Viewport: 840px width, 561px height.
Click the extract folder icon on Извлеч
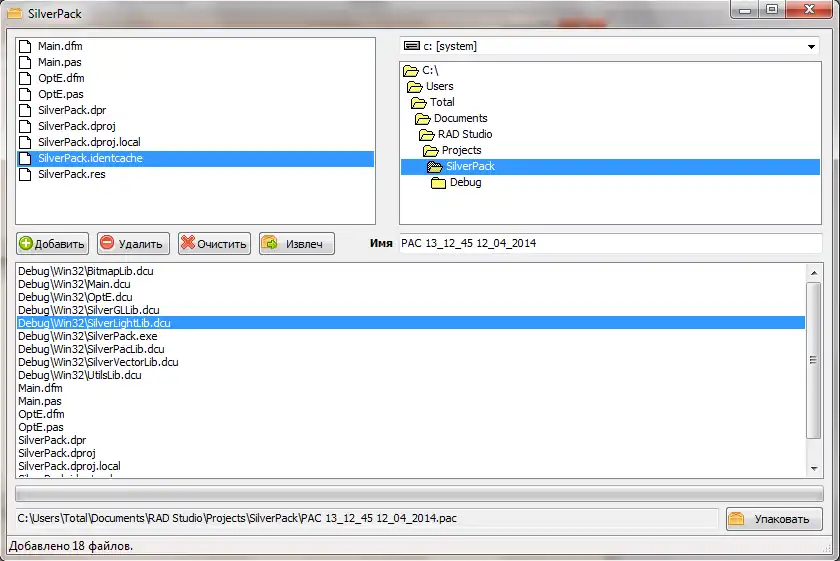click(x=269, y=243)
